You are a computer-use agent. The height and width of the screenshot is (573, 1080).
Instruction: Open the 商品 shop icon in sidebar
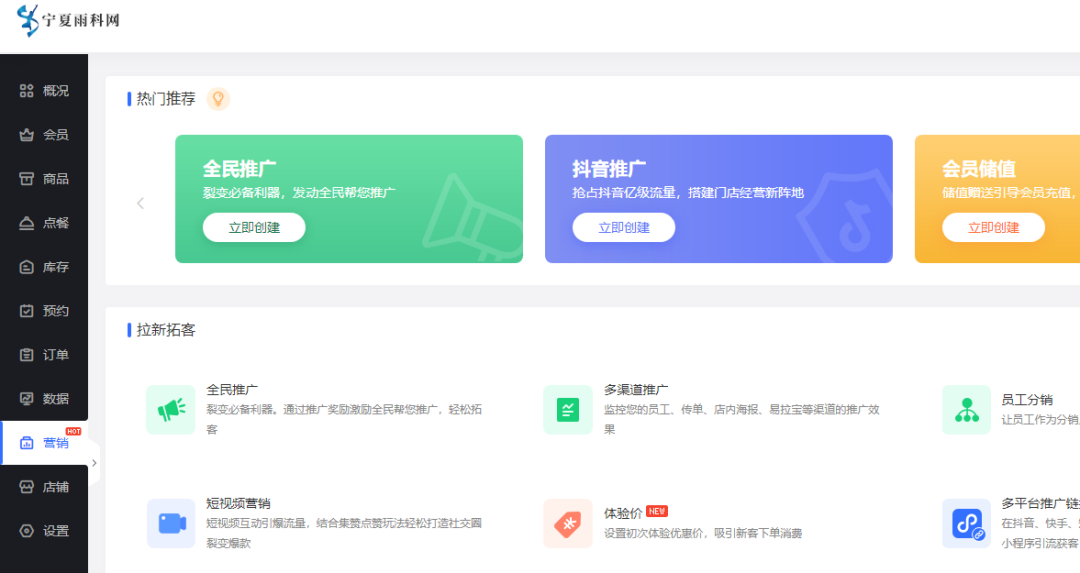[x=26, y=179]
